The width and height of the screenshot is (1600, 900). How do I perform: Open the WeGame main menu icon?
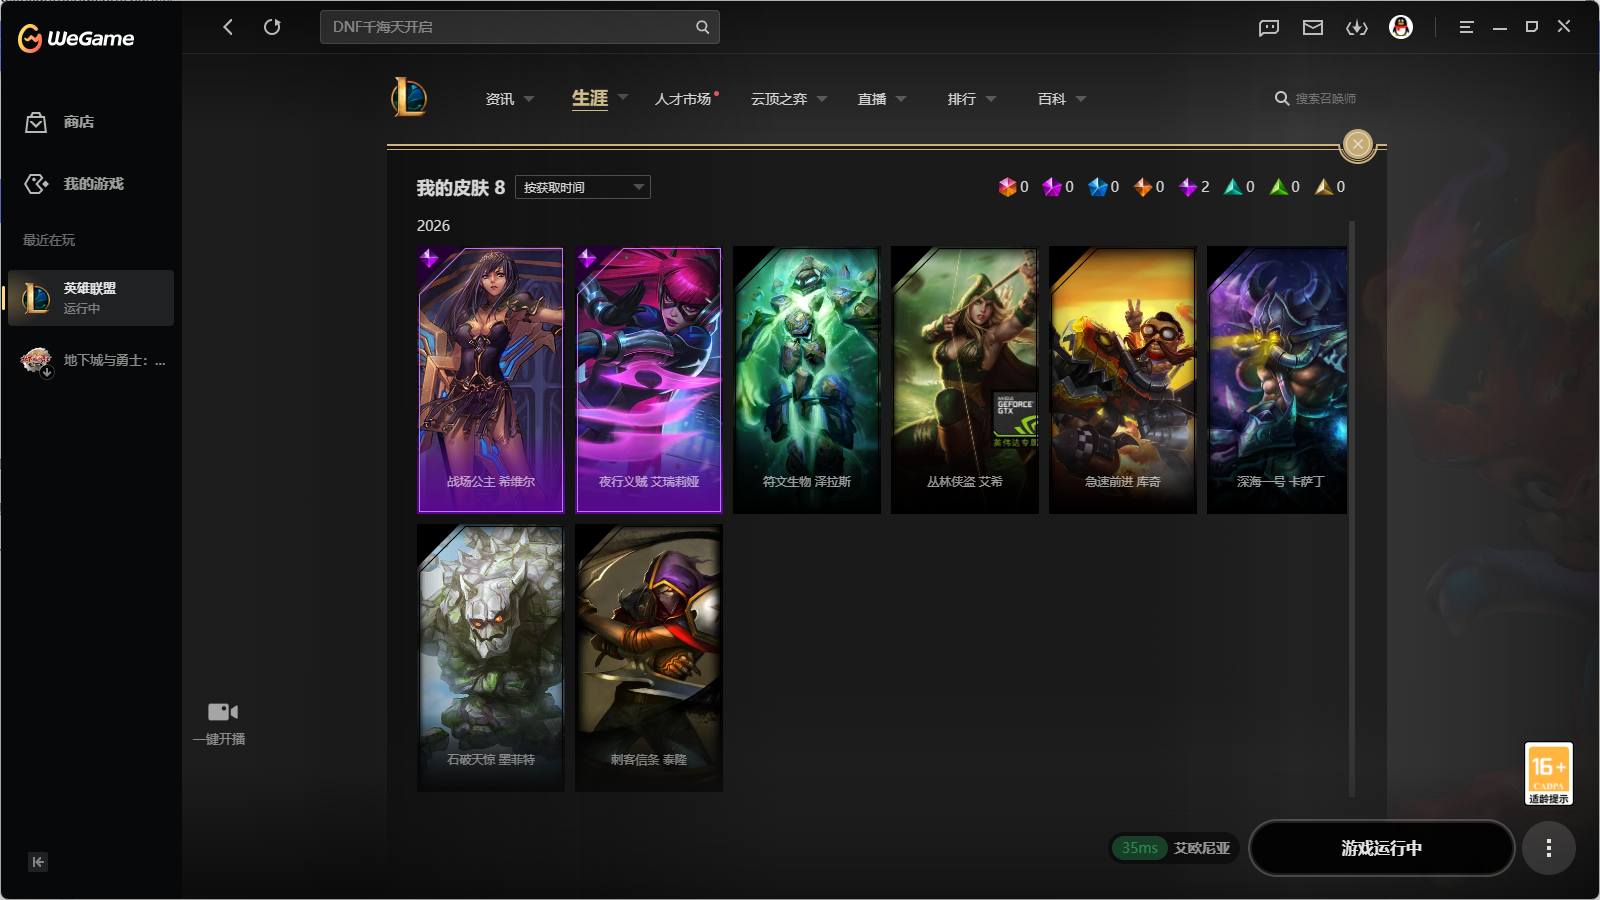[1466, 27]
